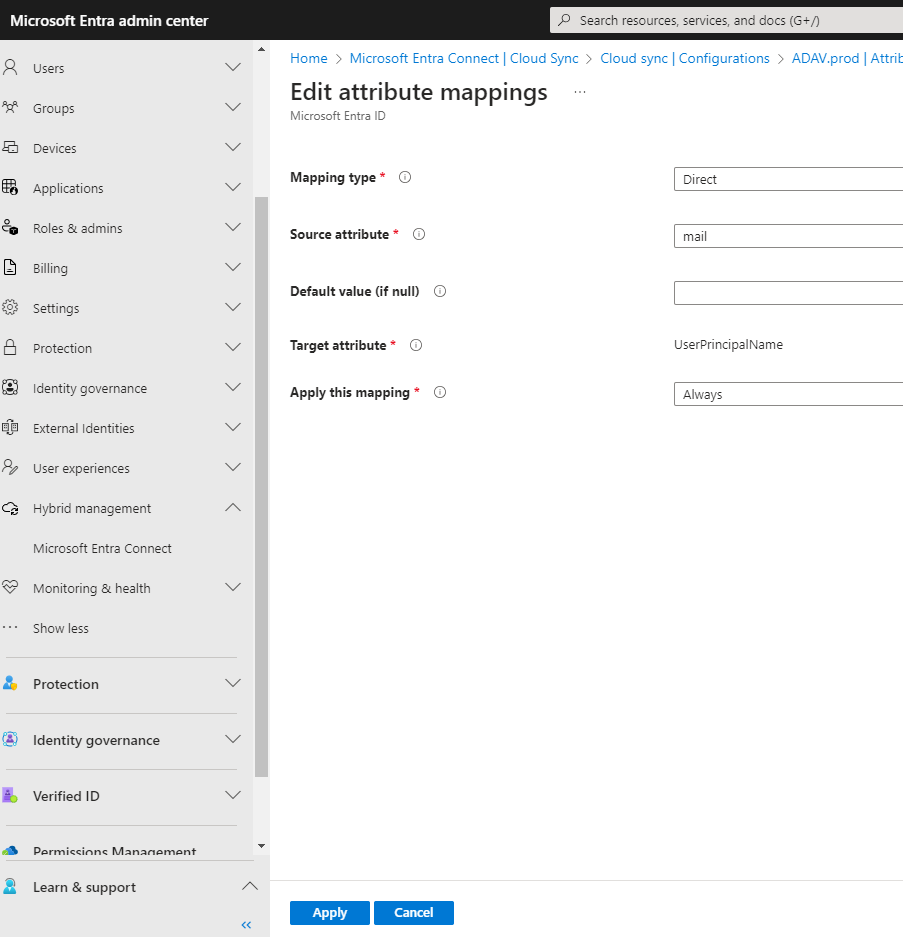Click the Applications grid icon
The width and height of the screenshot is (903, 937).
click(x=10, y=187)
